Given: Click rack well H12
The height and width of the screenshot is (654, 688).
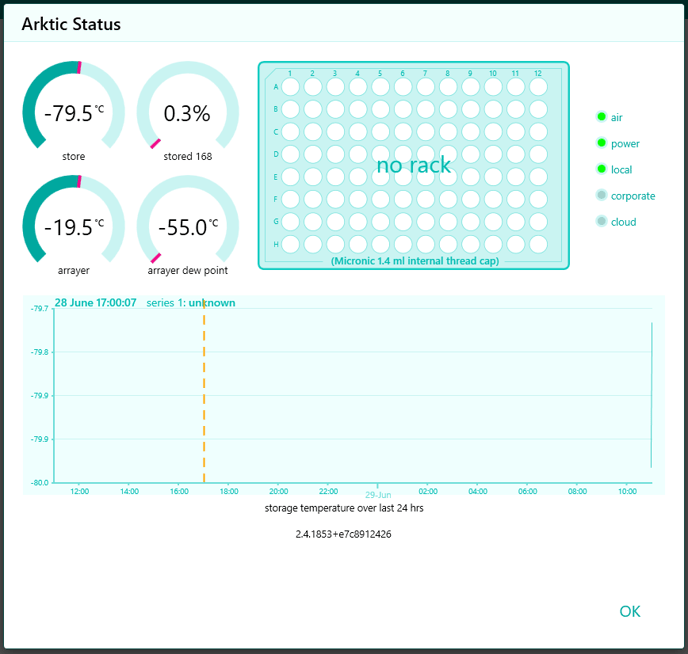Looking at the screenshot, I should 538,244.
